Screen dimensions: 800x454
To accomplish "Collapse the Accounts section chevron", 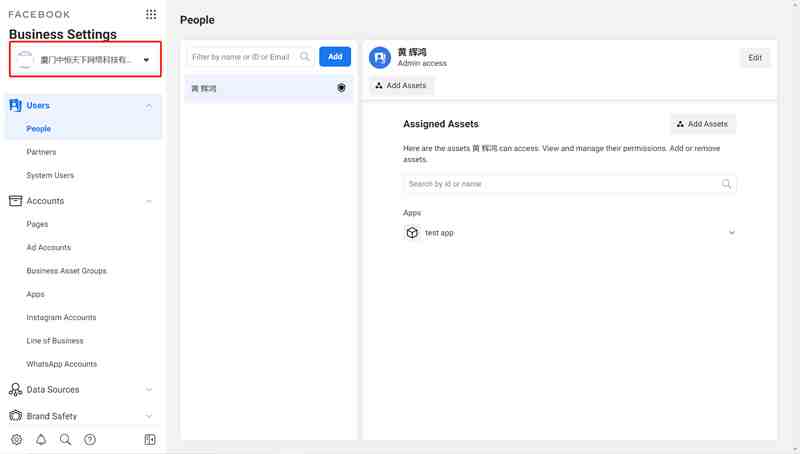I will [x=148, y=201].
